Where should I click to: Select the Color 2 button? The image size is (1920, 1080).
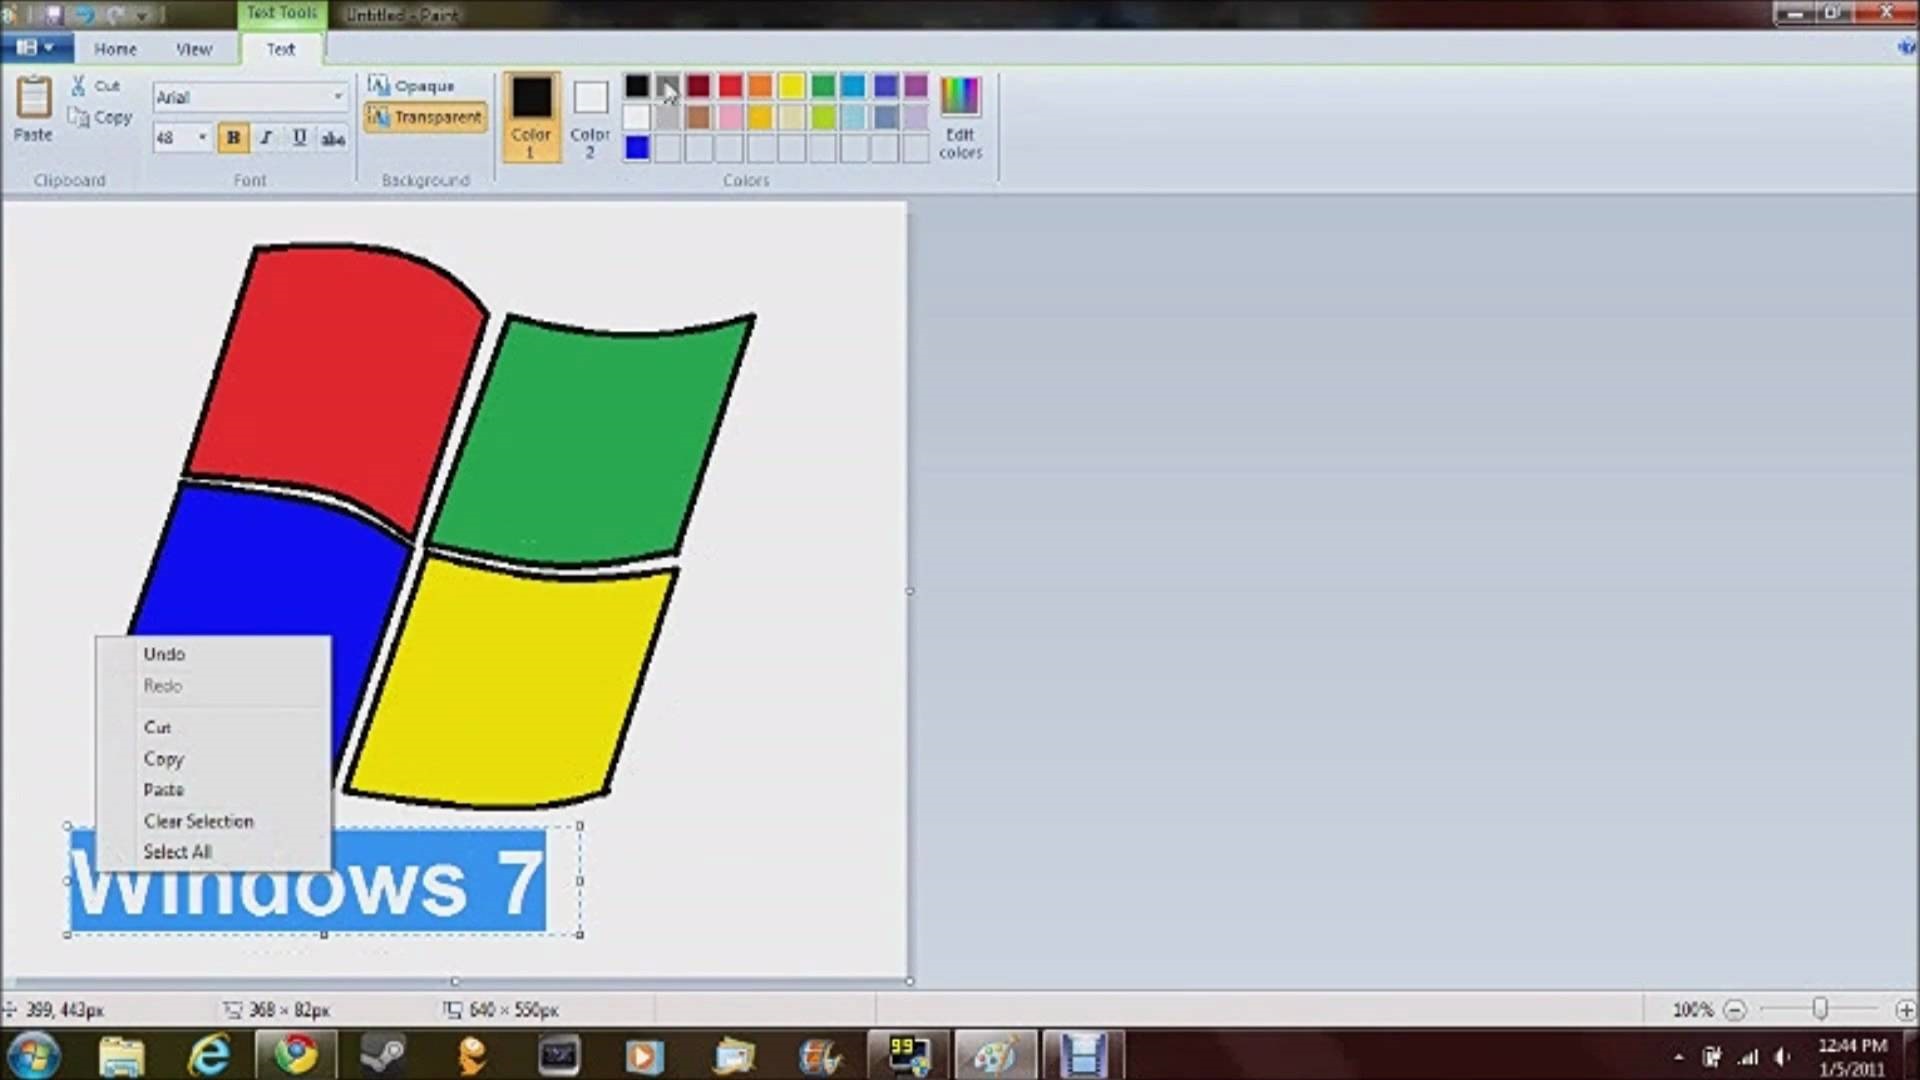(x=590, y=117)
